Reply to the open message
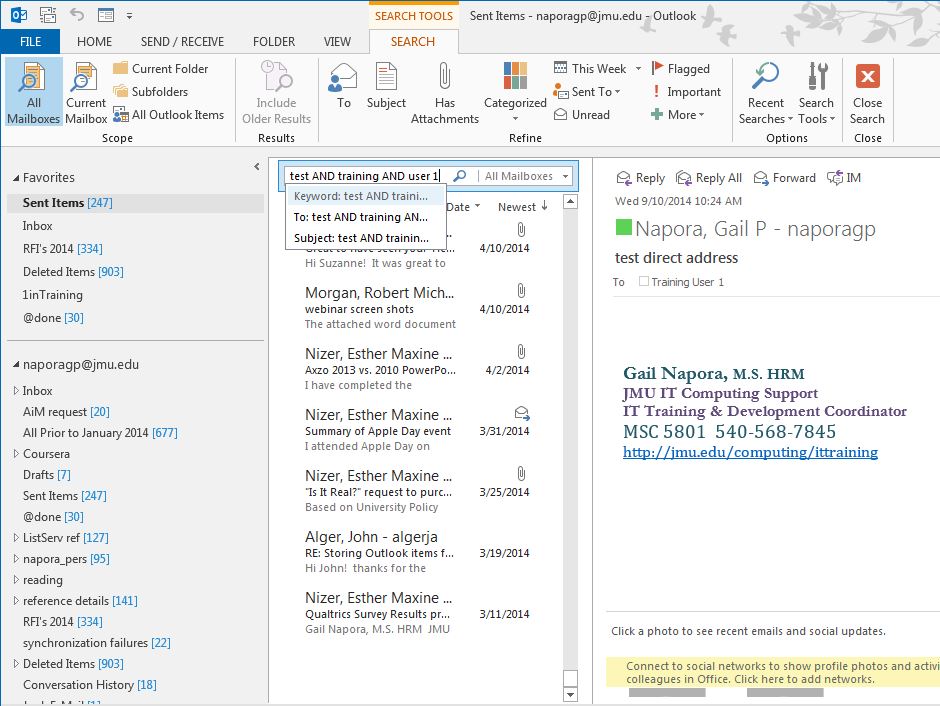Image resolution: width=940 pixels, height=706 pixels. click(x=640, y=178)
